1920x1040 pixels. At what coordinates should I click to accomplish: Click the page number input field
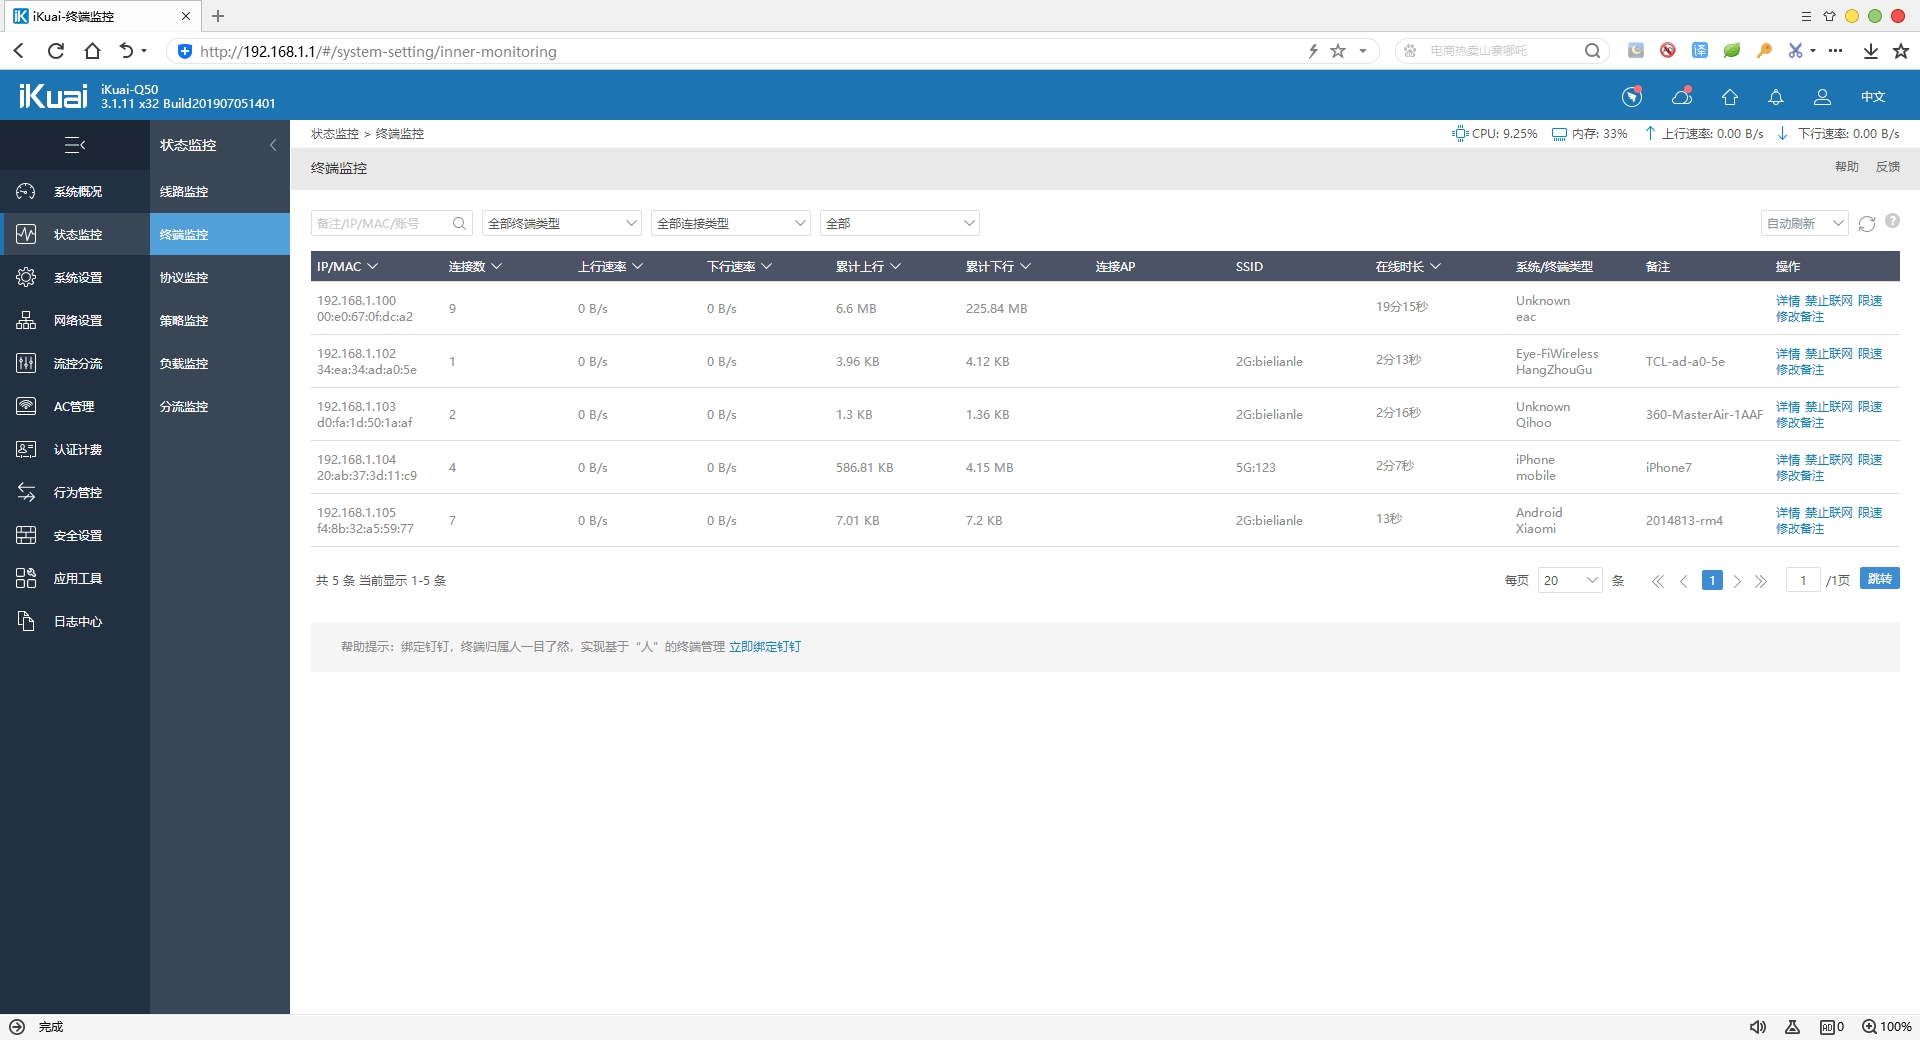click(1802, 580)
